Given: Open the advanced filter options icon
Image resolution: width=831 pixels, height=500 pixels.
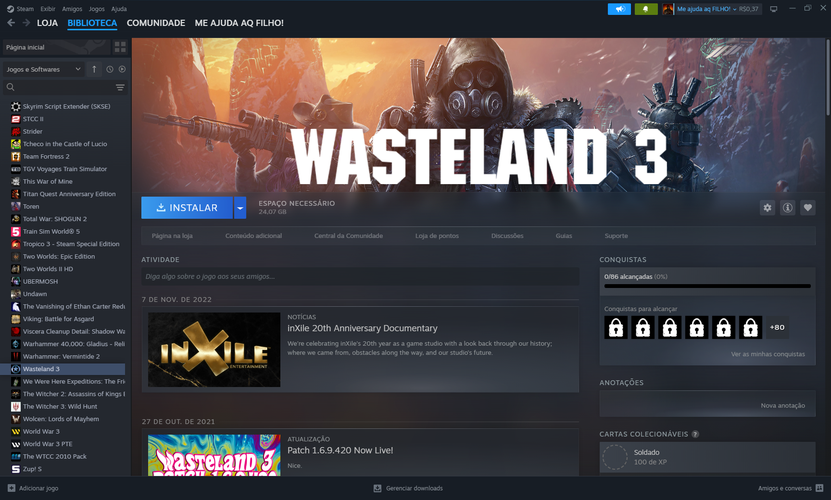Looking at the screenshot, I should tap(120, 87).
